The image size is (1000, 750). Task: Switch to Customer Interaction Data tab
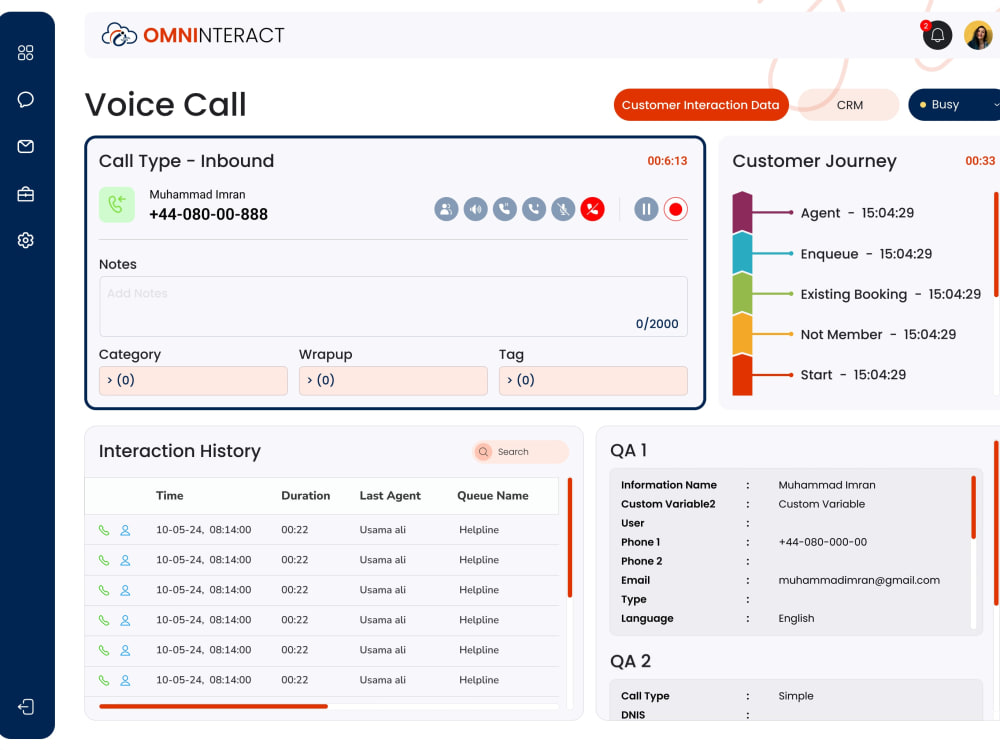(x=701, y=105)
